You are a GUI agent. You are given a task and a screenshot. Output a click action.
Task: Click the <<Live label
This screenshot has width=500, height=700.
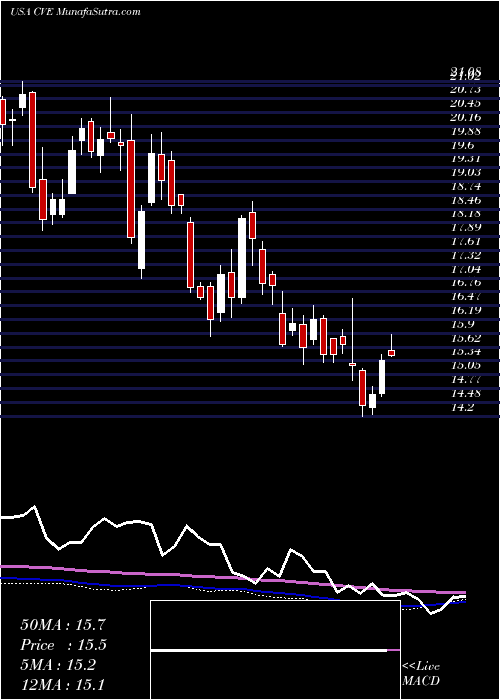[x=421, y=667]
